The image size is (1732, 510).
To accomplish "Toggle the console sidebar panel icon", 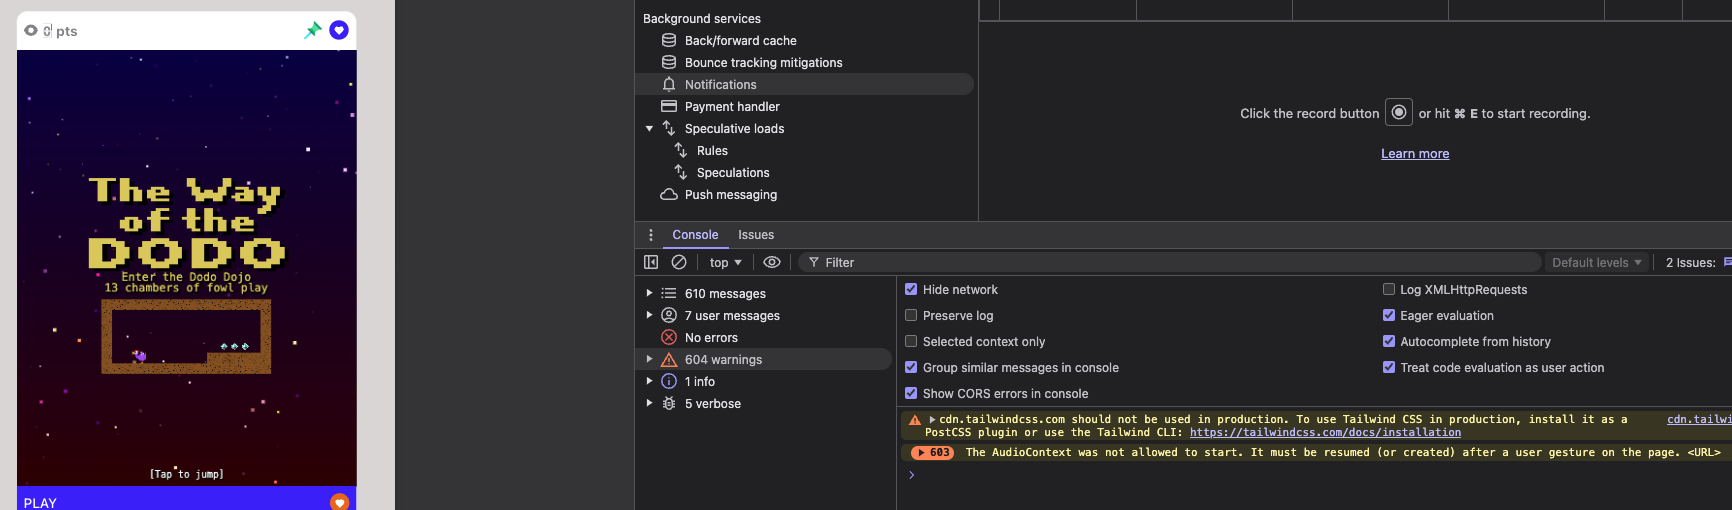I will point(651,262).
